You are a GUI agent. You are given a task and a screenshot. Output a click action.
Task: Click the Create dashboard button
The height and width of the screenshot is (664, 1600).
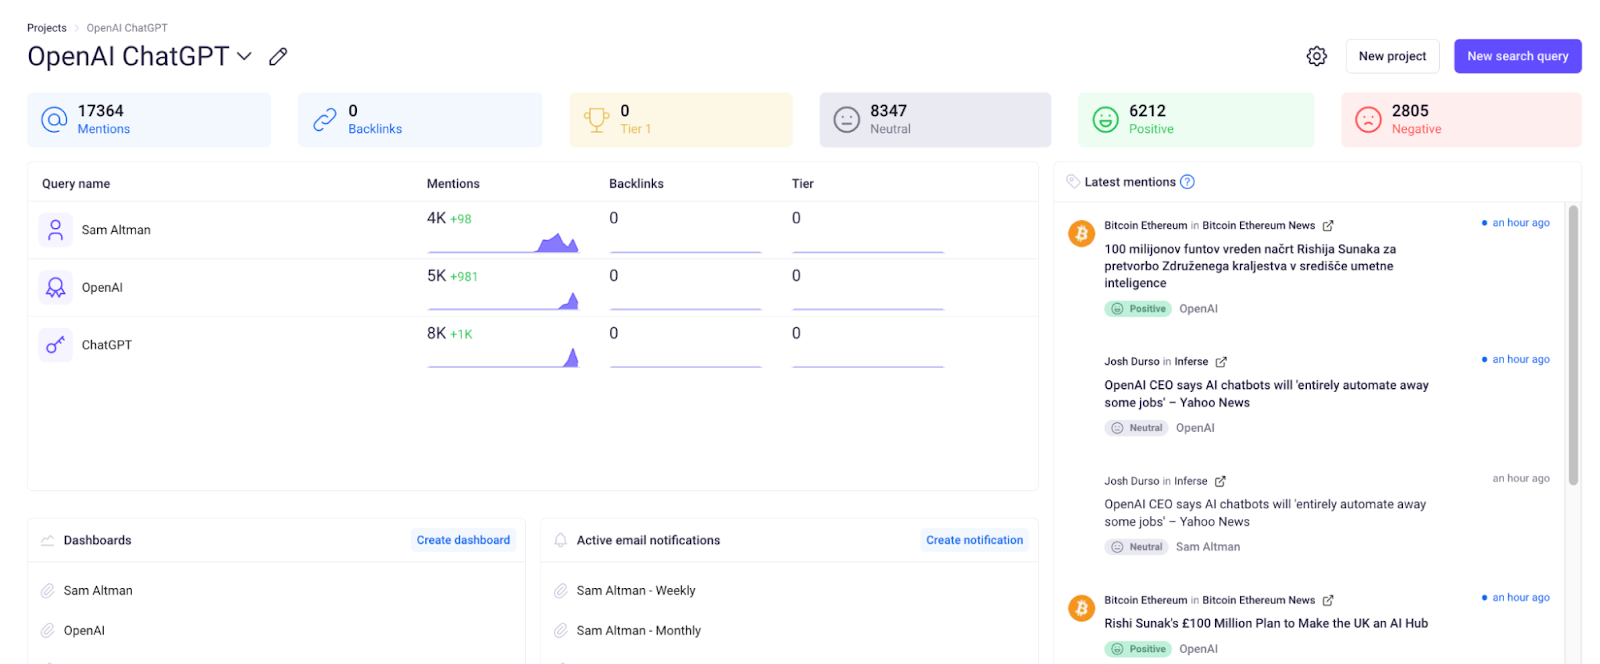463,540
